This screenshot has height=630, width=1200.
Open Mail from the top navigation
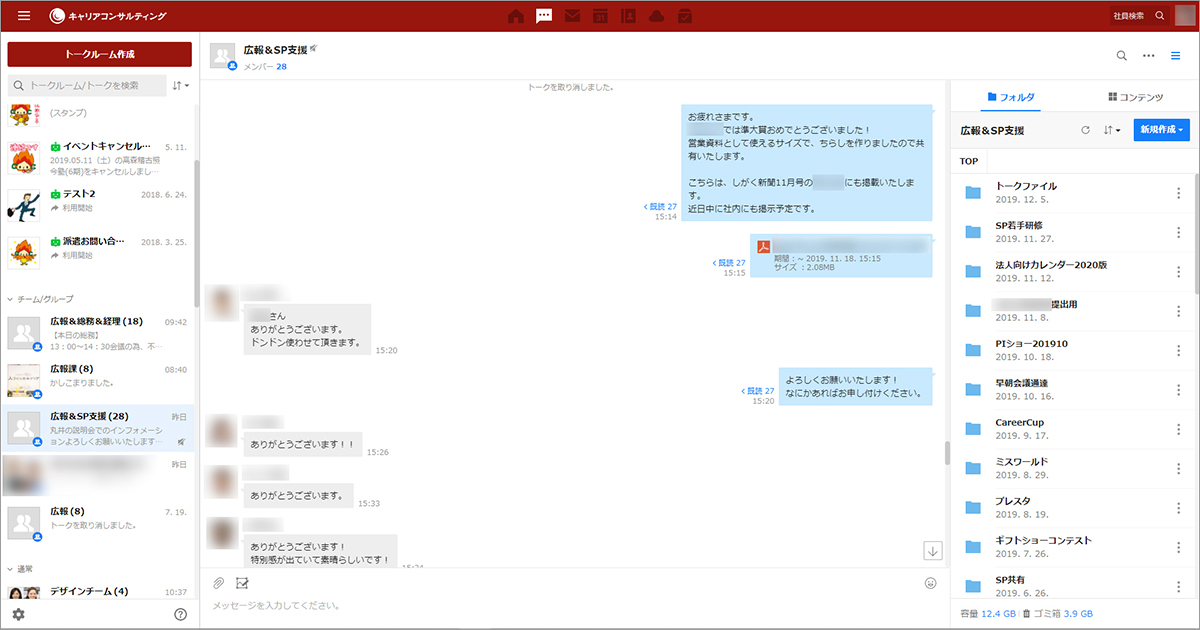(572, 16)
